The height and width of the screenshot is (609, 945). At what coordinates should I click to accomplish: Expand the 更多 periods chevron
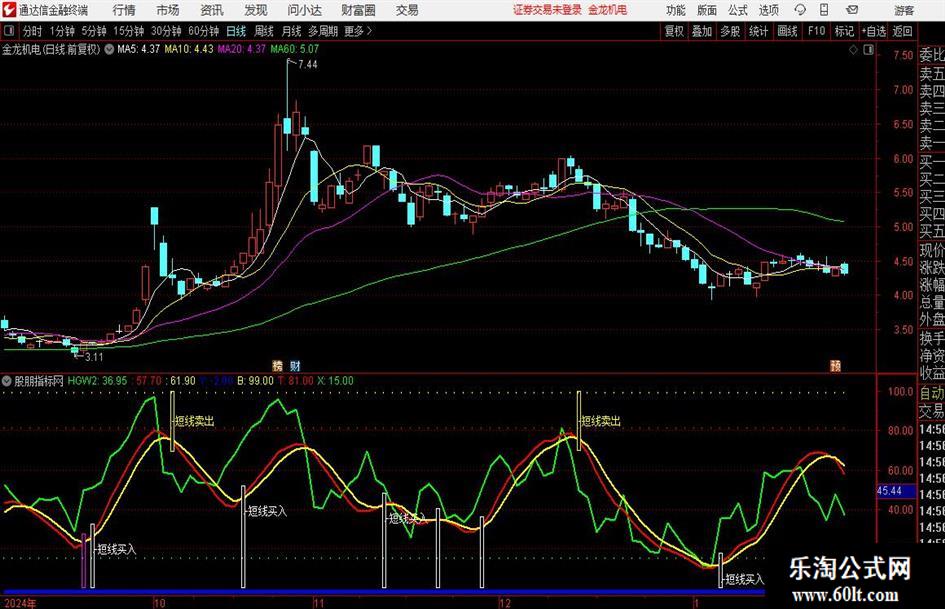[358, 31]
